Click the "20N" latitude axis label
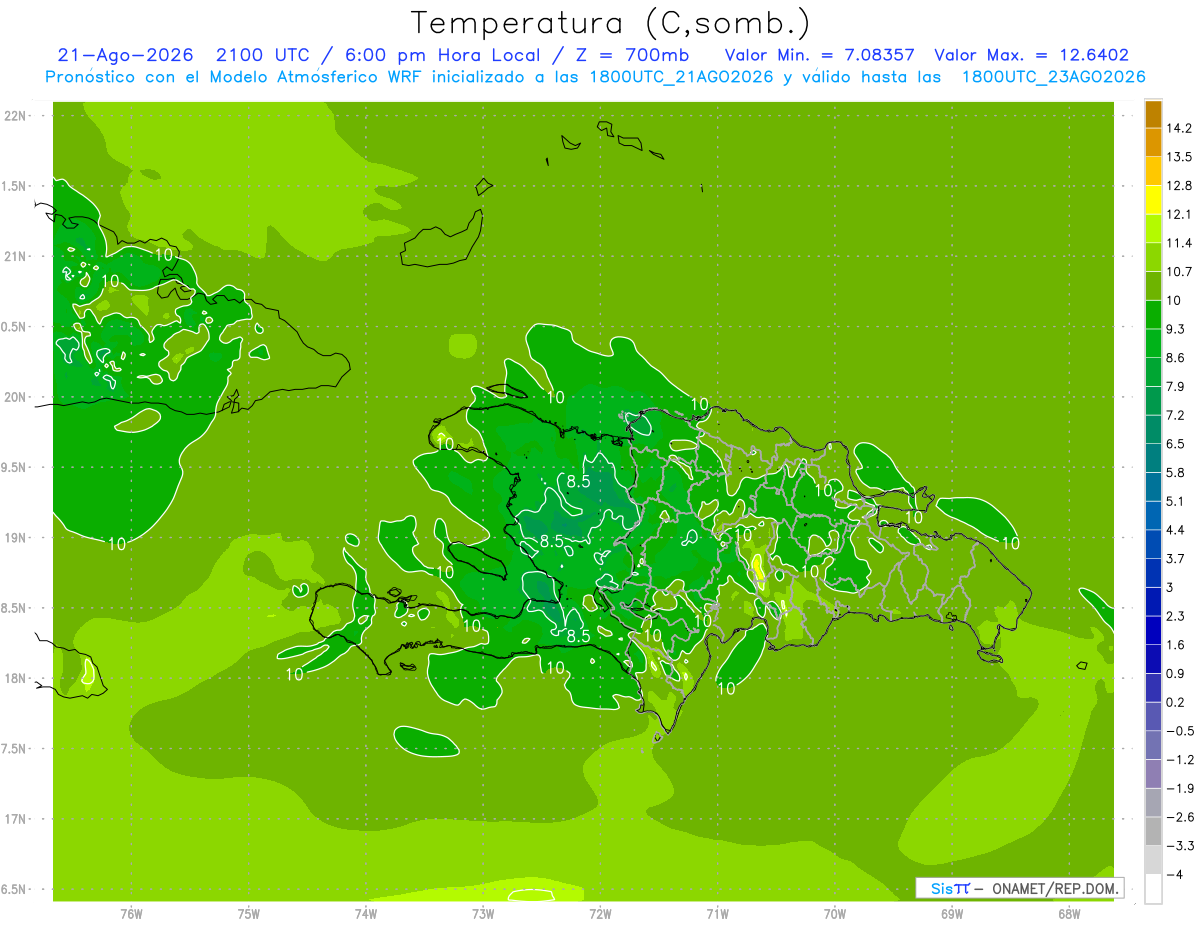This screenshot has height=927, width=1200. click(16, 397)
